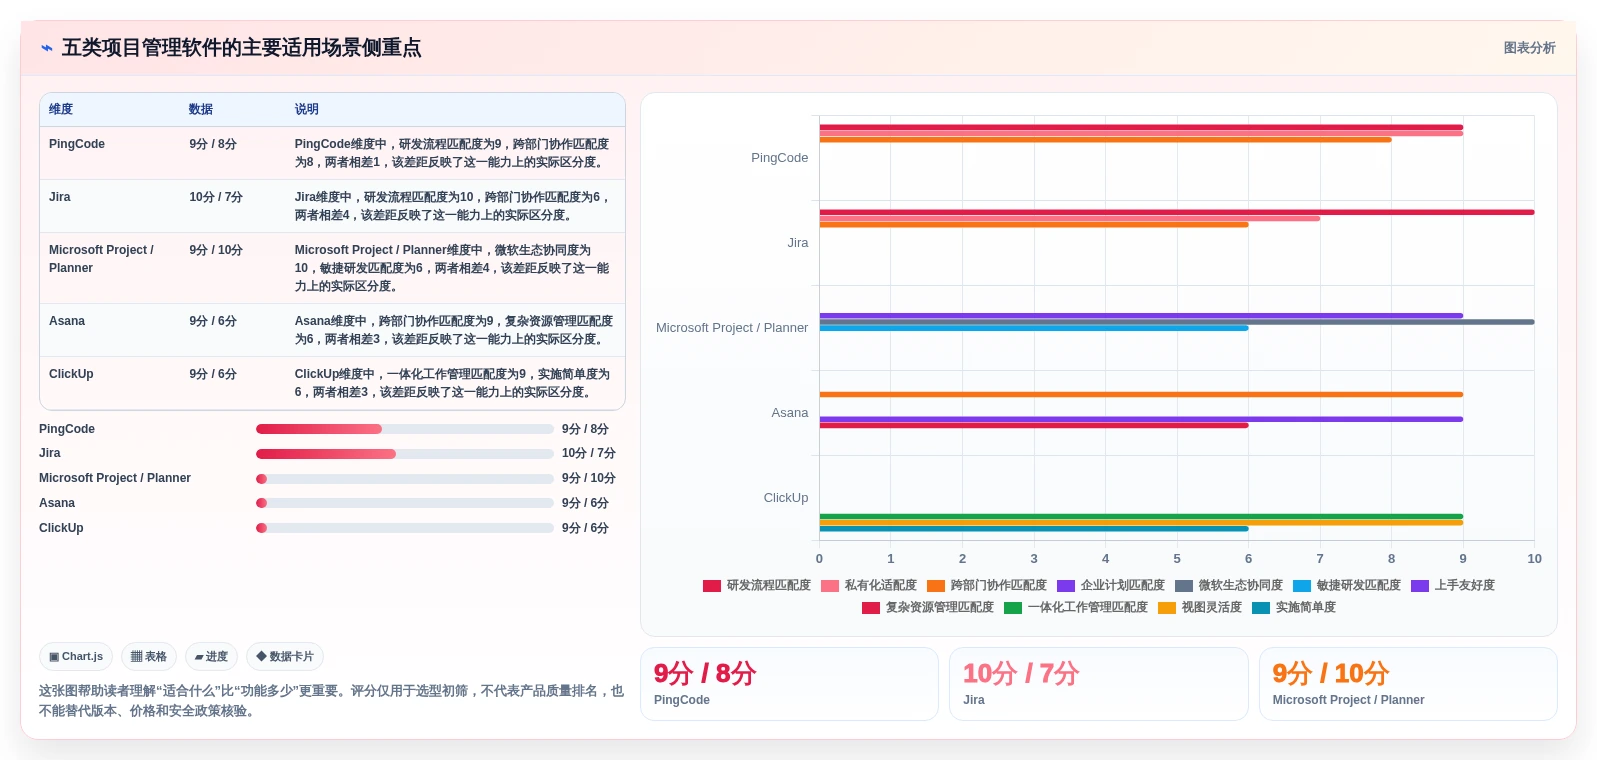Click the Microsoft Project / Planner progress bar
Viewport: 1597px width, 760px height.
(x=405, y=479)
